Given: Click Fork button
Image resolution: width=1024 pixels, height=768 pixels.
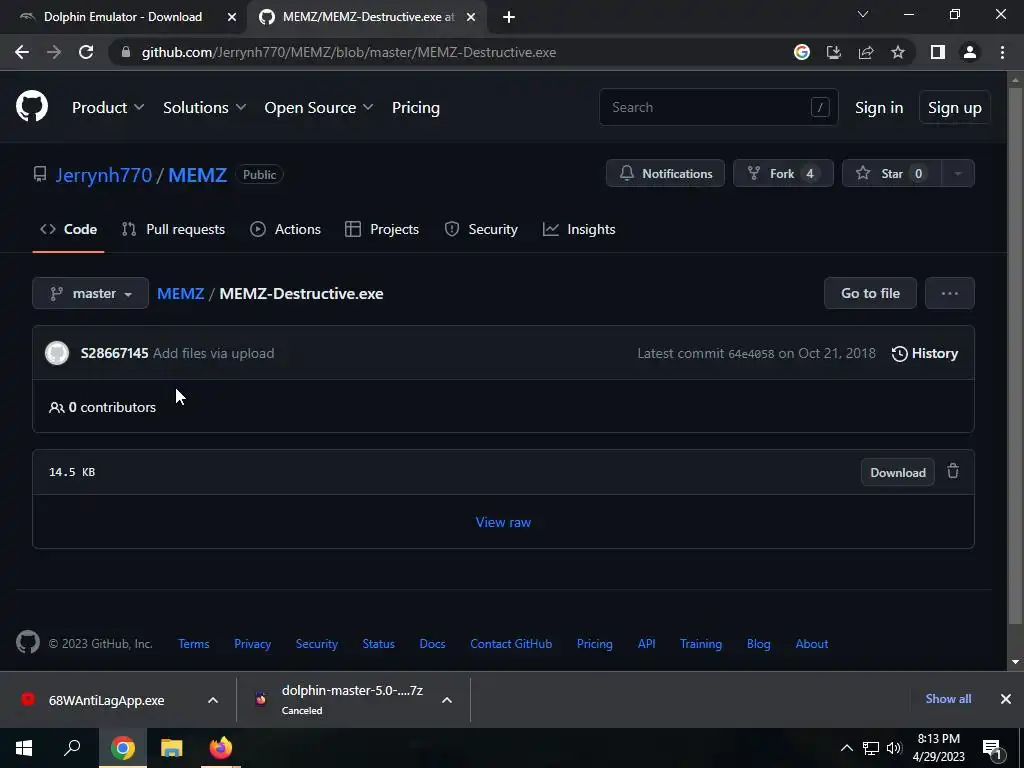Looking at the screenshot, I should 783,174.
